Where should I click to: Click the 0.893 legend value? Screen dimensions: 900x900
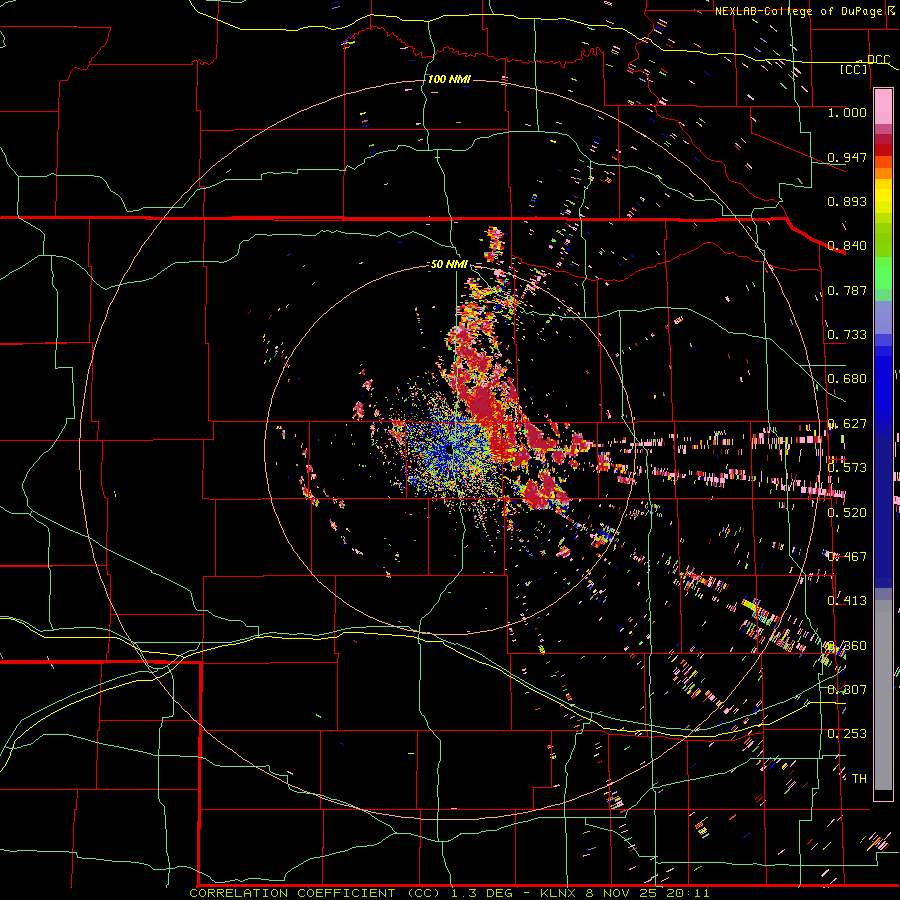click(847, 201)
